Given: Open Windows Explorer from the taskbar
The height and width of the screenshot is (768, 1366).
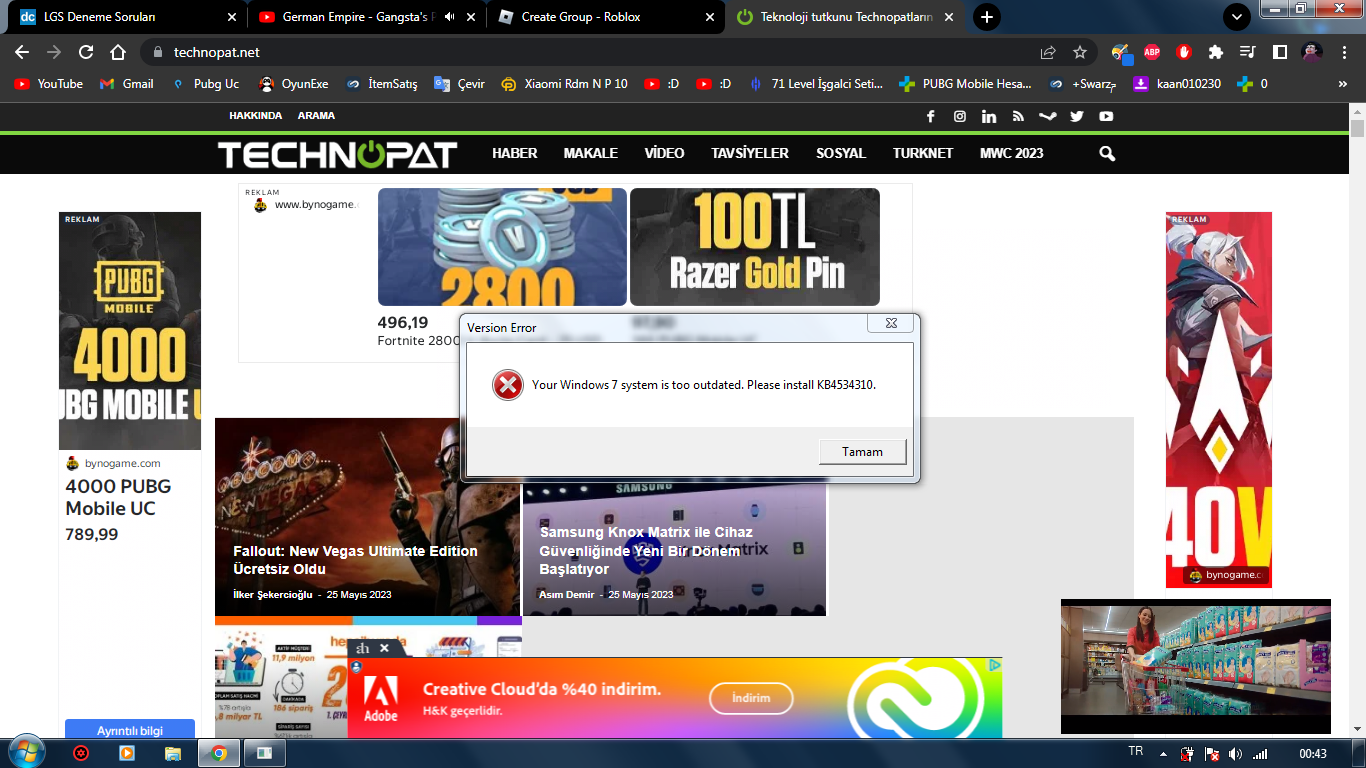Looking at the screenshot, I should (x=173, y=753).
